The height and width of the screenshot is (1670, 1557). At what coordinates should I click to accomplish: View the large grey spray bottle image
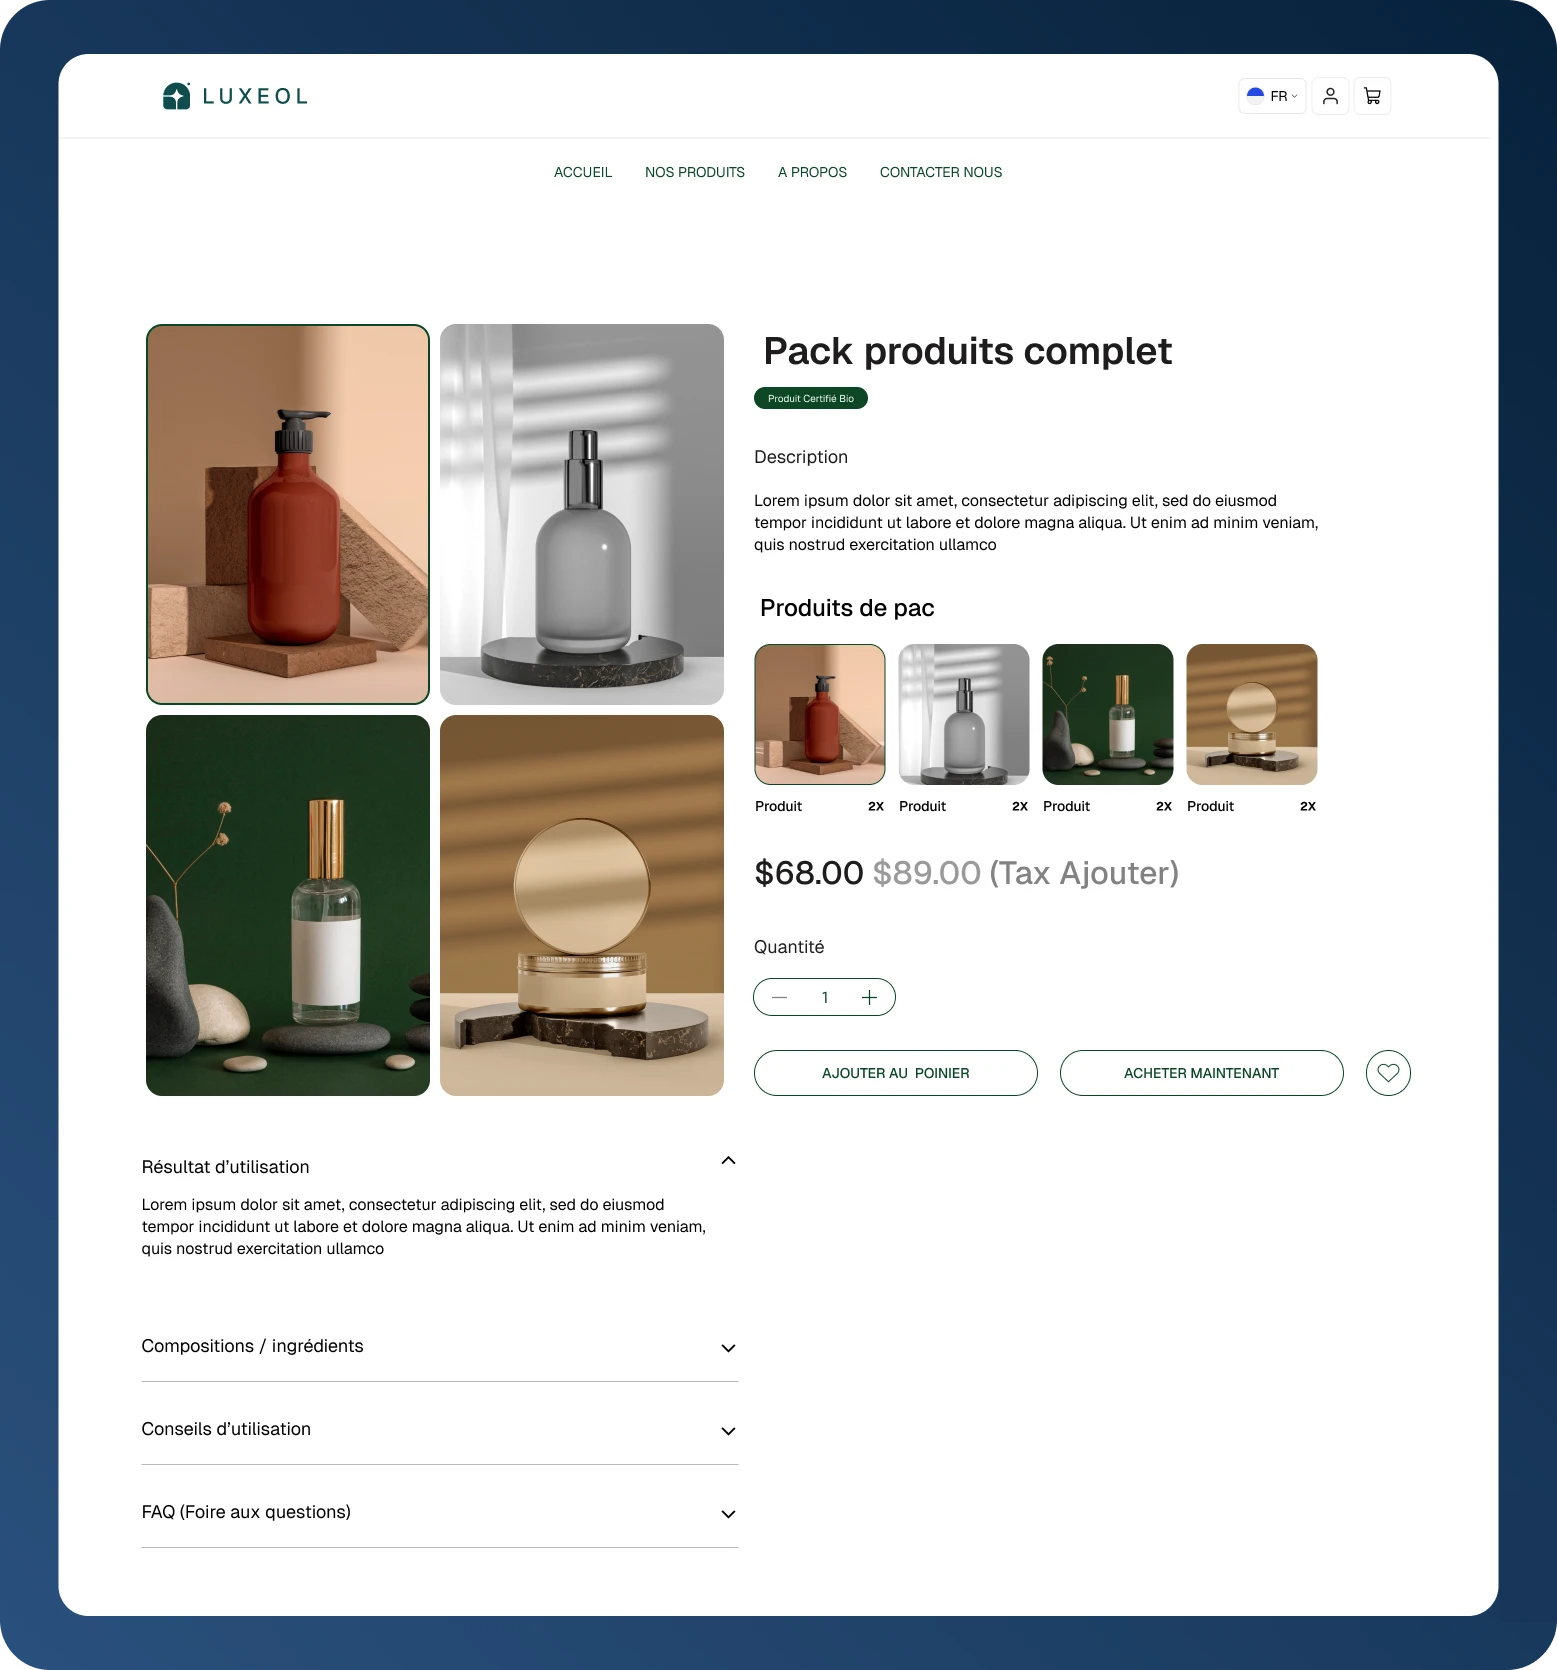582,514
